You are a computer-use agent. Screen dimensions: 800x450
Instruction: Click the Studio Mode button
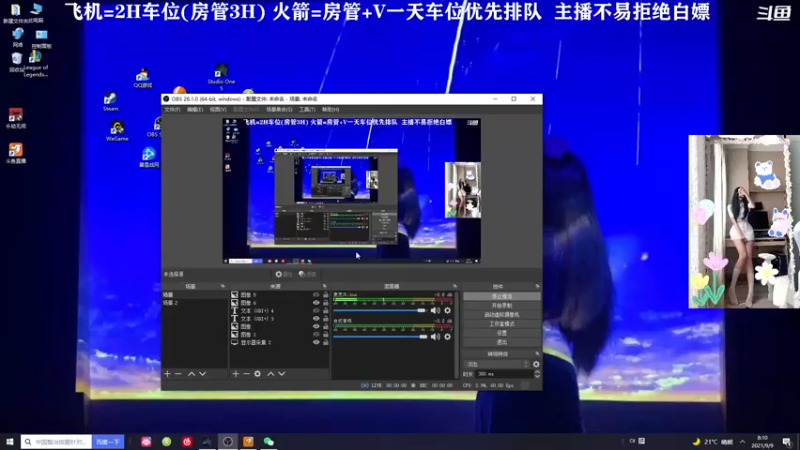502,324
